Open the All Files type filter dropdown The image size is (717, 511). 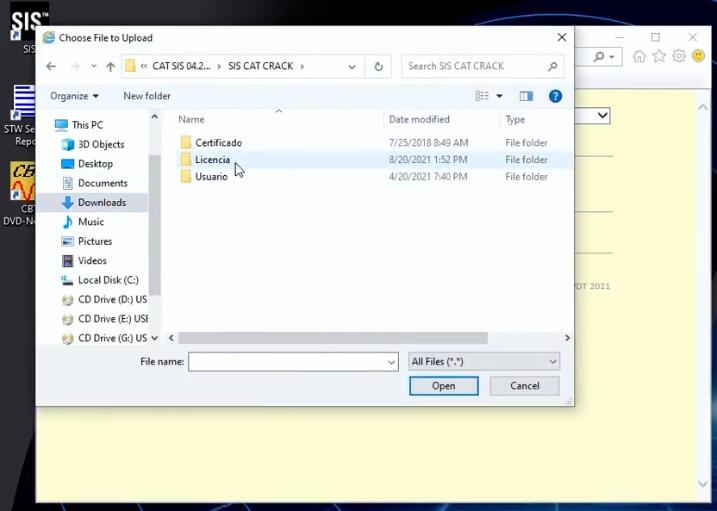tap(484, 362)
